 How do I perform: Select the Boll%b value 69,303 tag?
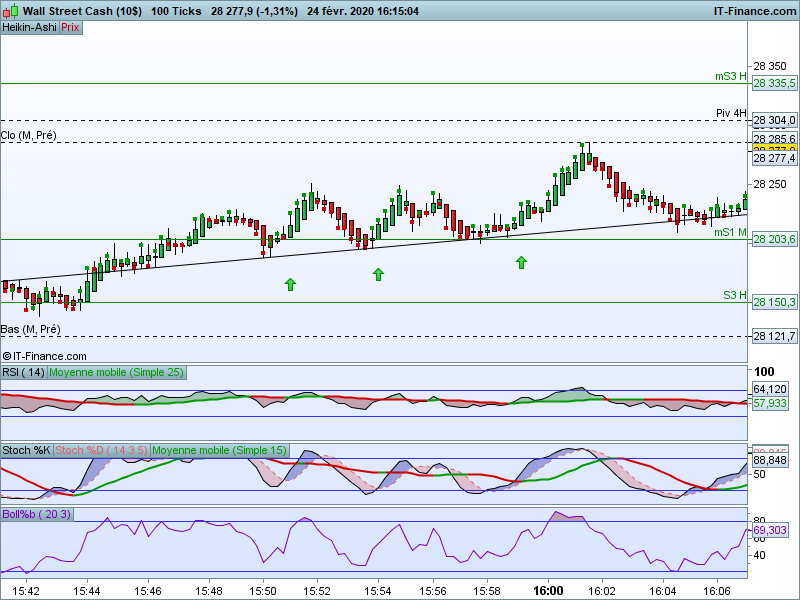tap(770, 531)
